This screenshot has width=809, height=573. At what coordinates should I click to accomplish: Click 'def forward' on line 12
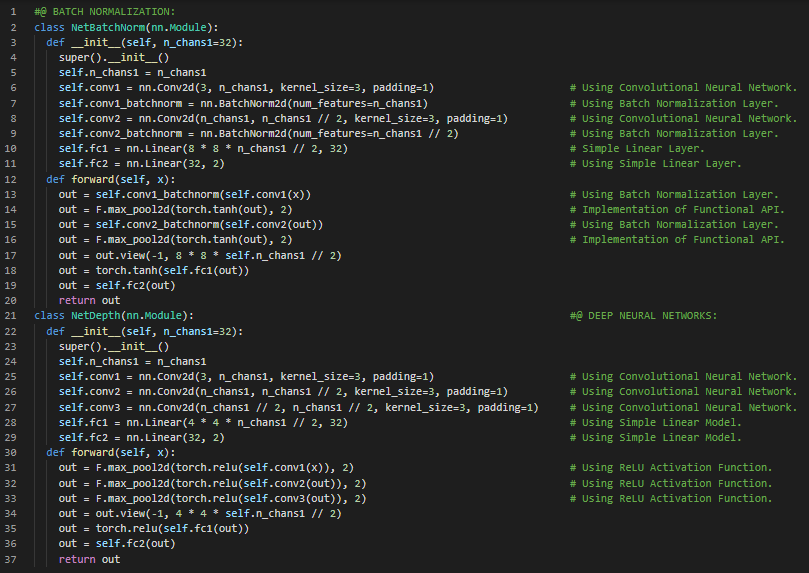pyautogui.click(x=76, y=179)
